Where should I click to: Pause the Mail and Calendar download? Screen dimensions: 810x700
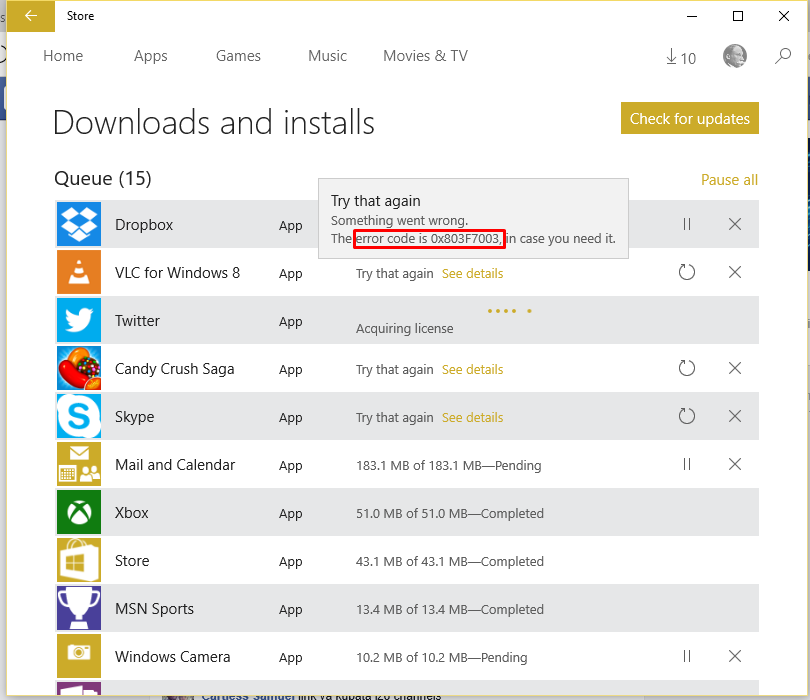tap(687, 464)
